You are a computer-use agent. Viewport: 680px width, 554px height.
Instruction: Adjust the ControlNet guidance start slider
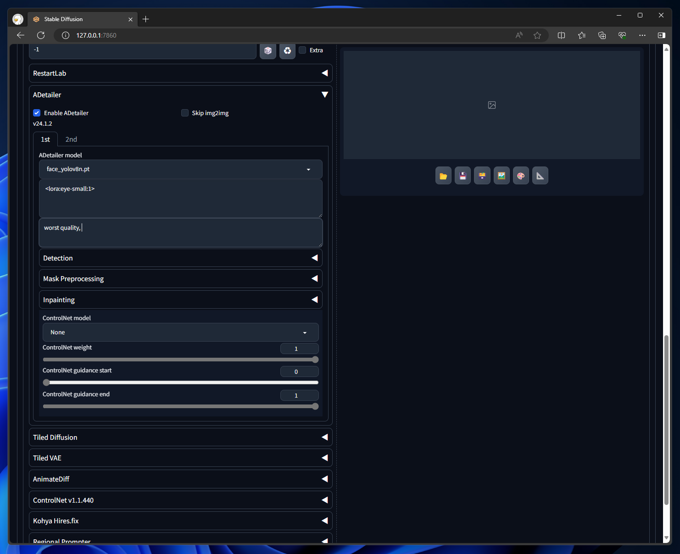pyautogui.click(x=180, y=383)
